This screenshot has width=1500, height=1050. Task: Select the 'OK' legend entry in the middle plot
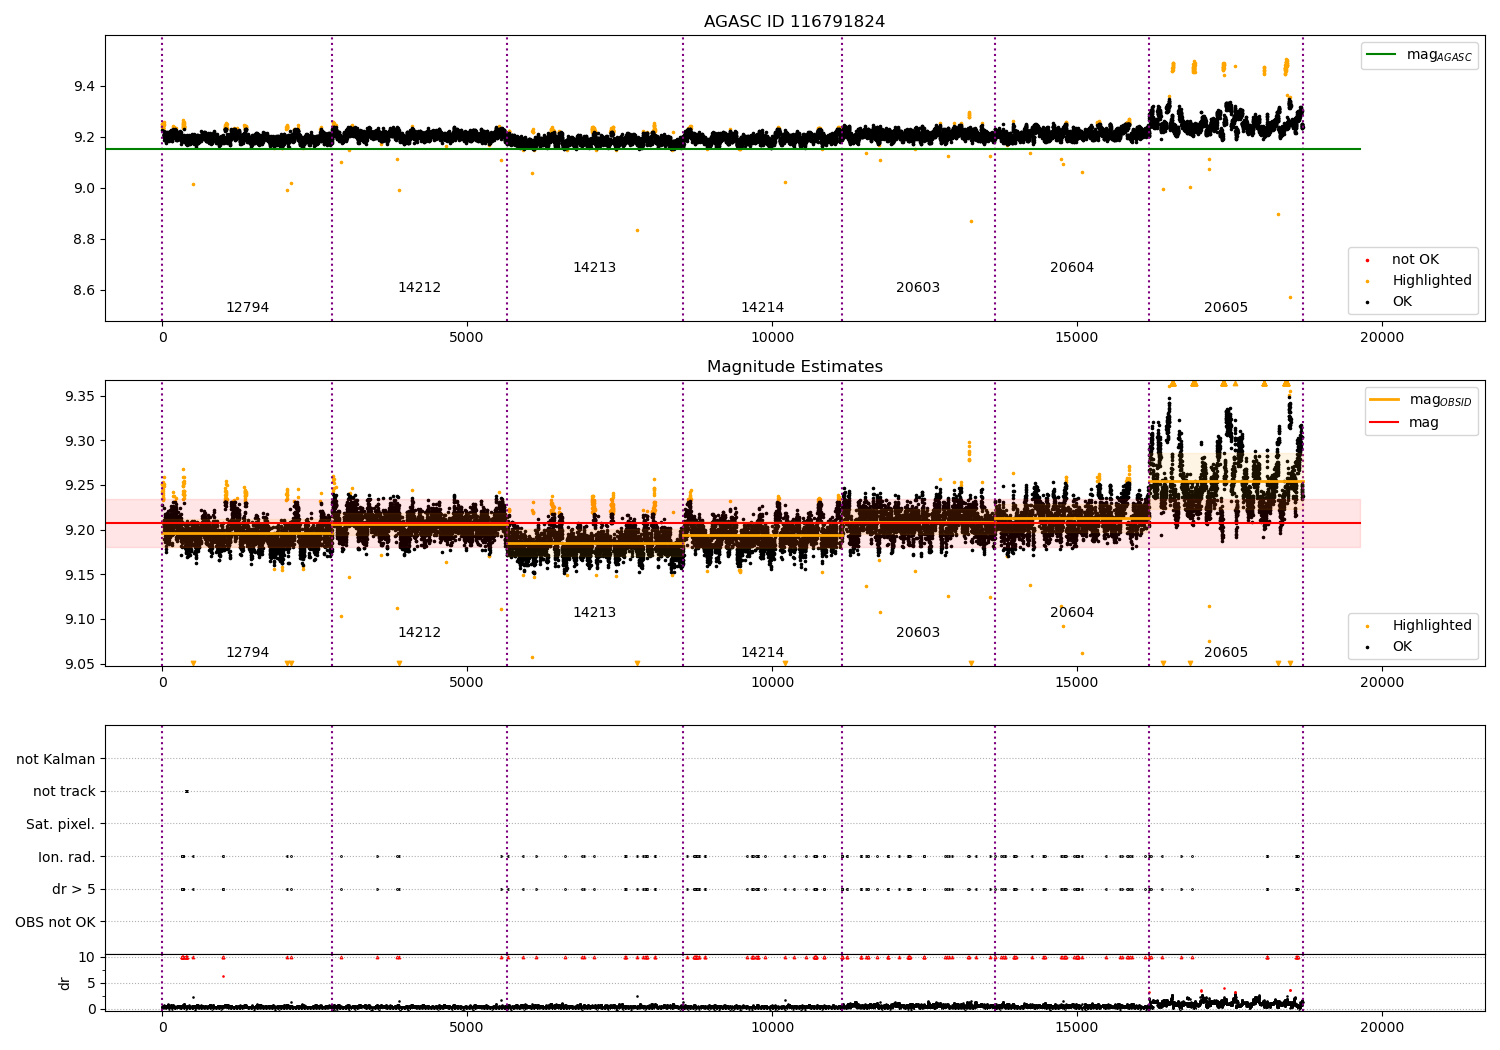point(1402,647)
